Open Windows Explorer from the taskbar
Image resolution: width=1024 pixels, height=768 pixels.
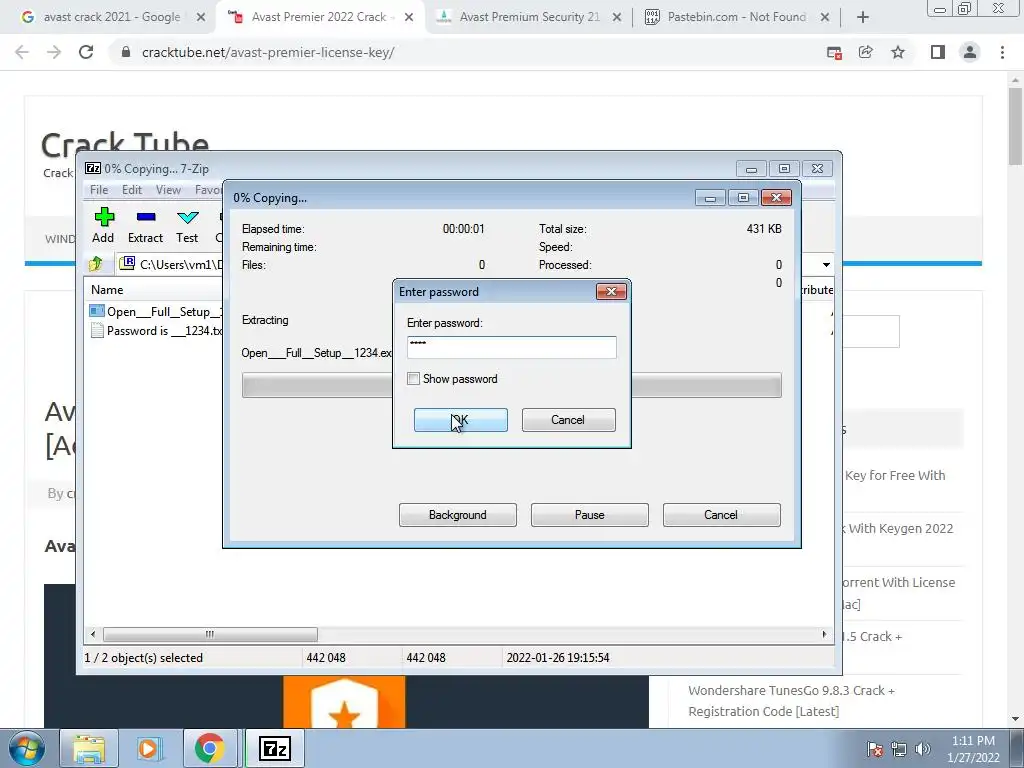click(89, 749)
